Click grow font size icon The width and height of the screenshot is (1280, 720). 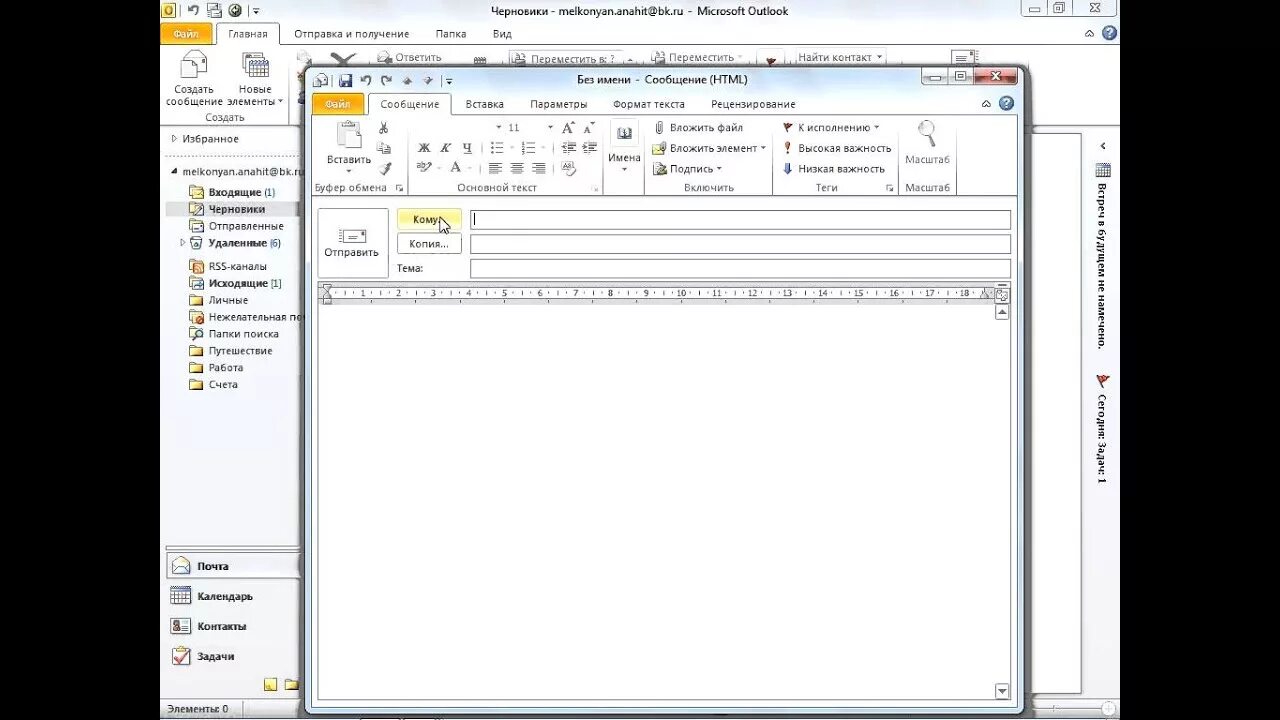point(568,128)
